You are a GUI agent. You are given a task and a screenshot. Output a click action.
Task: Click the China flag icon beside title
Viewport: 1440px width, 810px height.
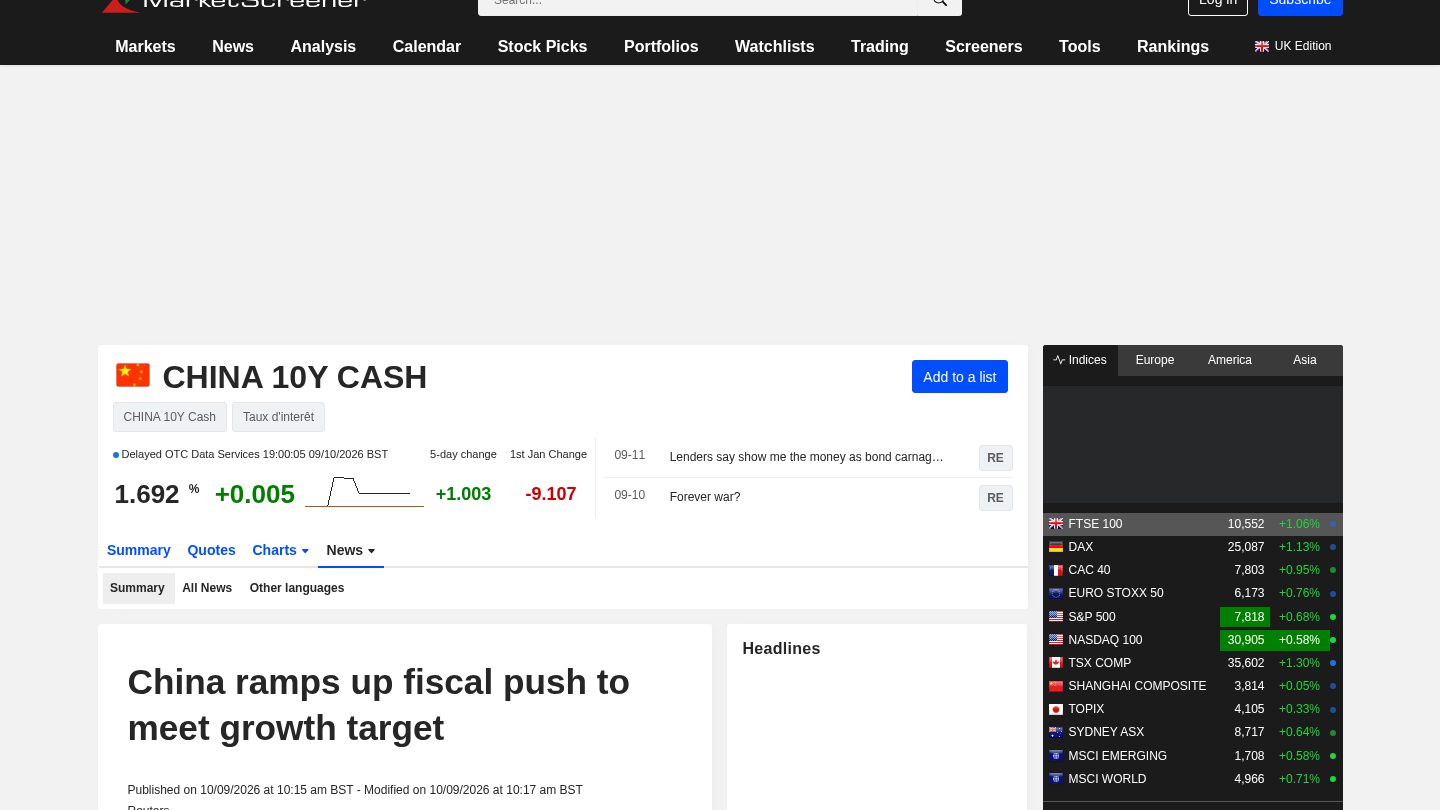[133, 376]
